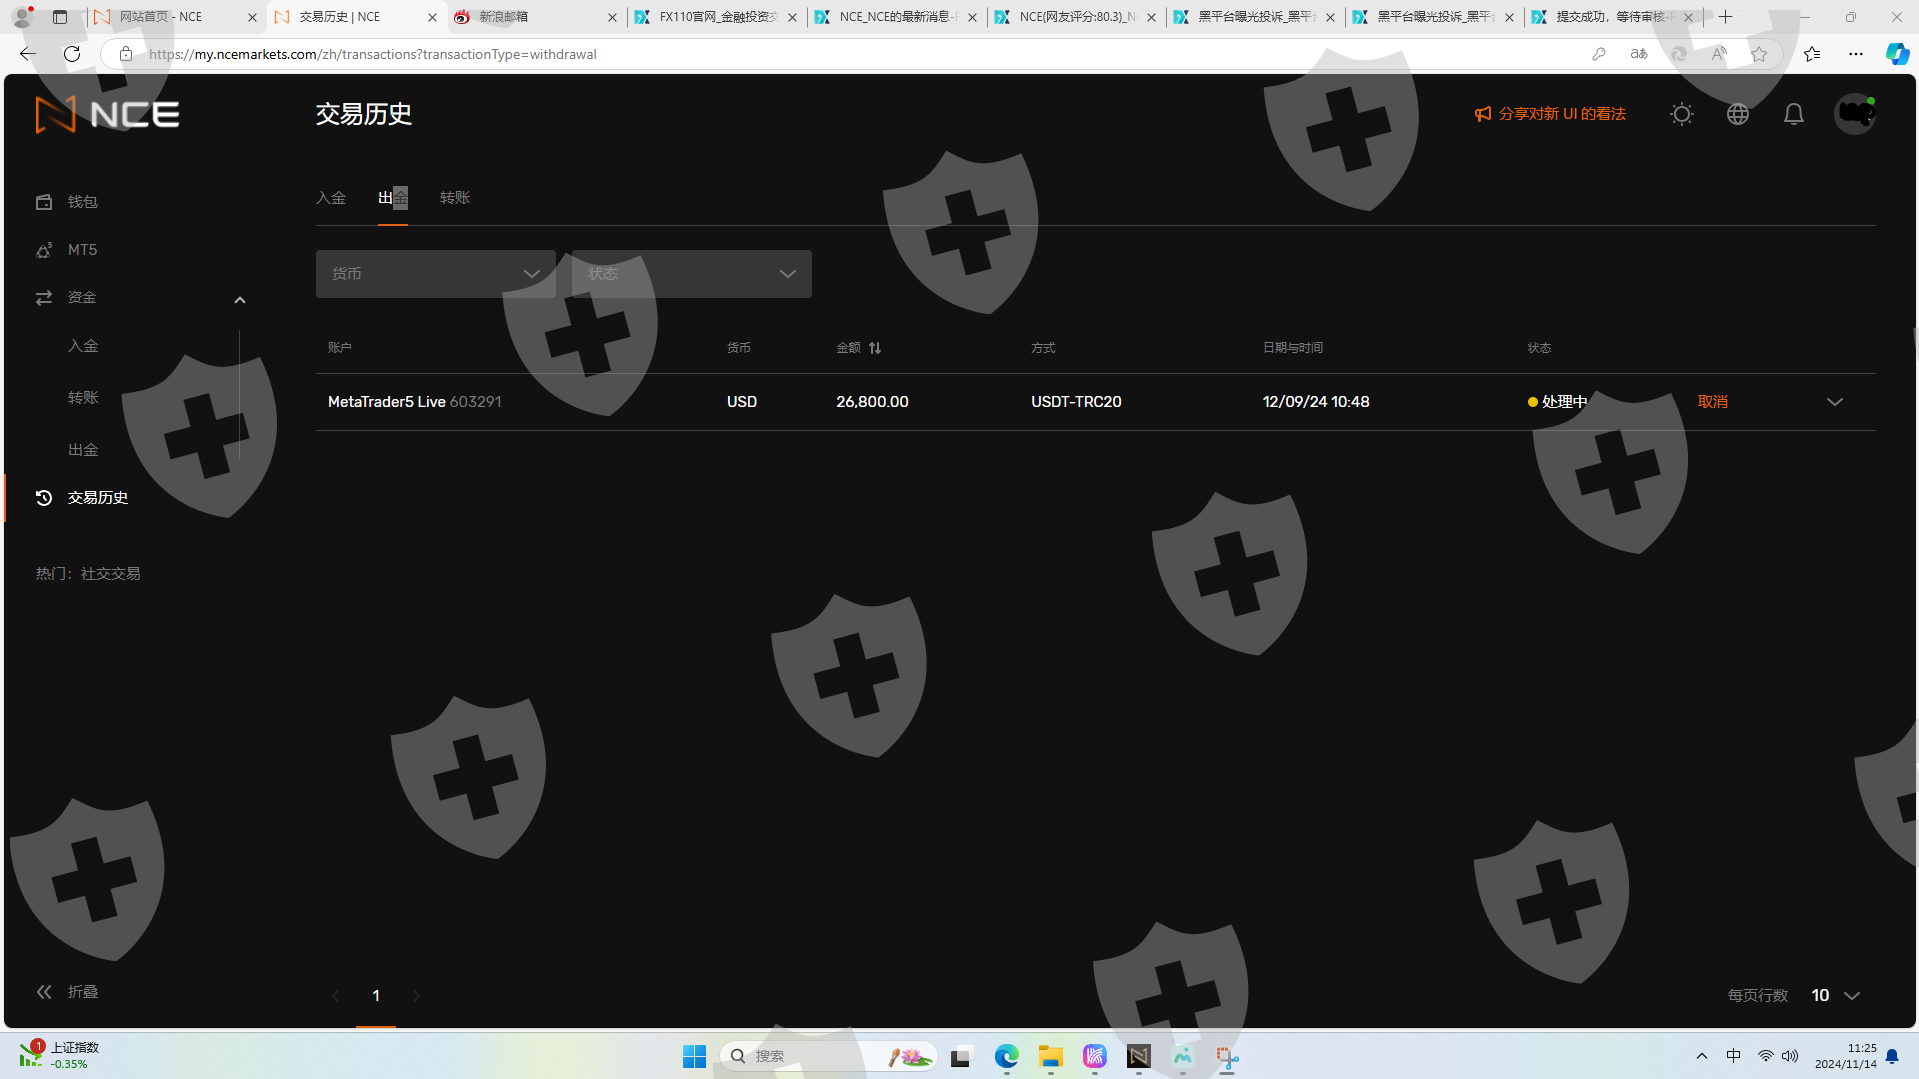Cancel the pending withdrawal with 取消

coord(1712,402)
